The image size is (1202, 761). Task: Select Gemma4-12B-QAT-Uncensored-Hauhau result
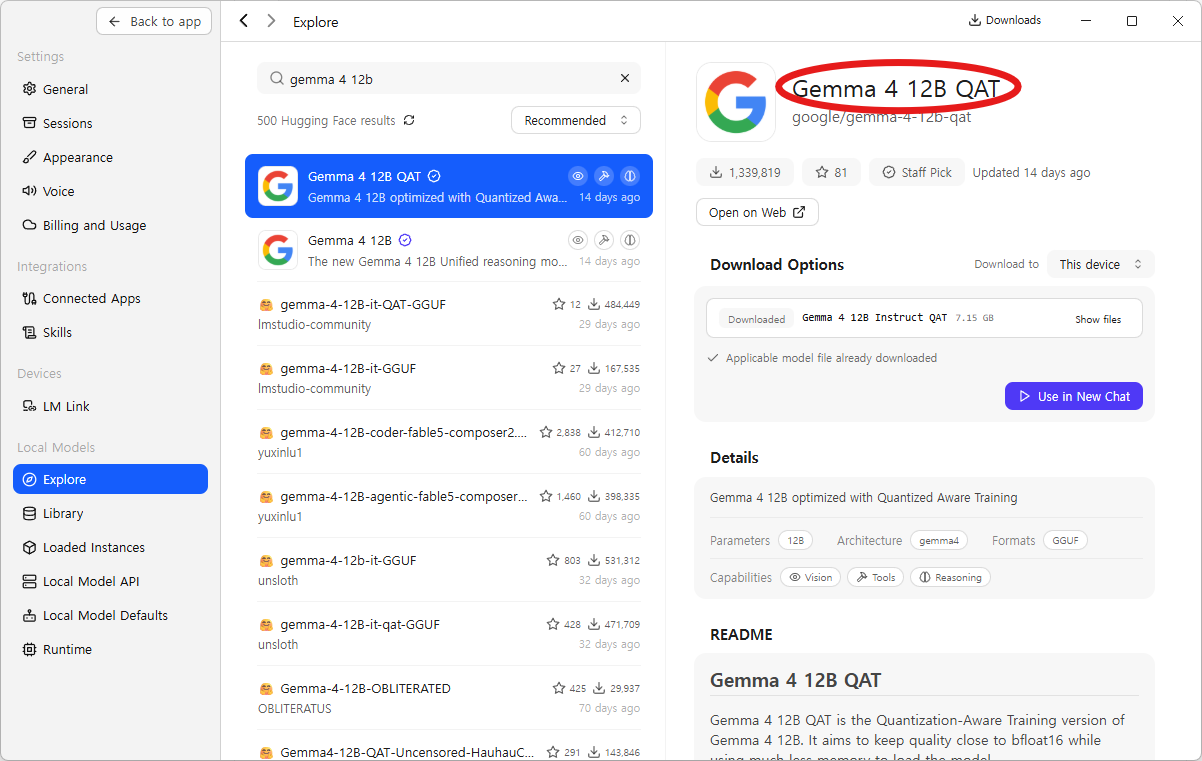tap(449, 746)
